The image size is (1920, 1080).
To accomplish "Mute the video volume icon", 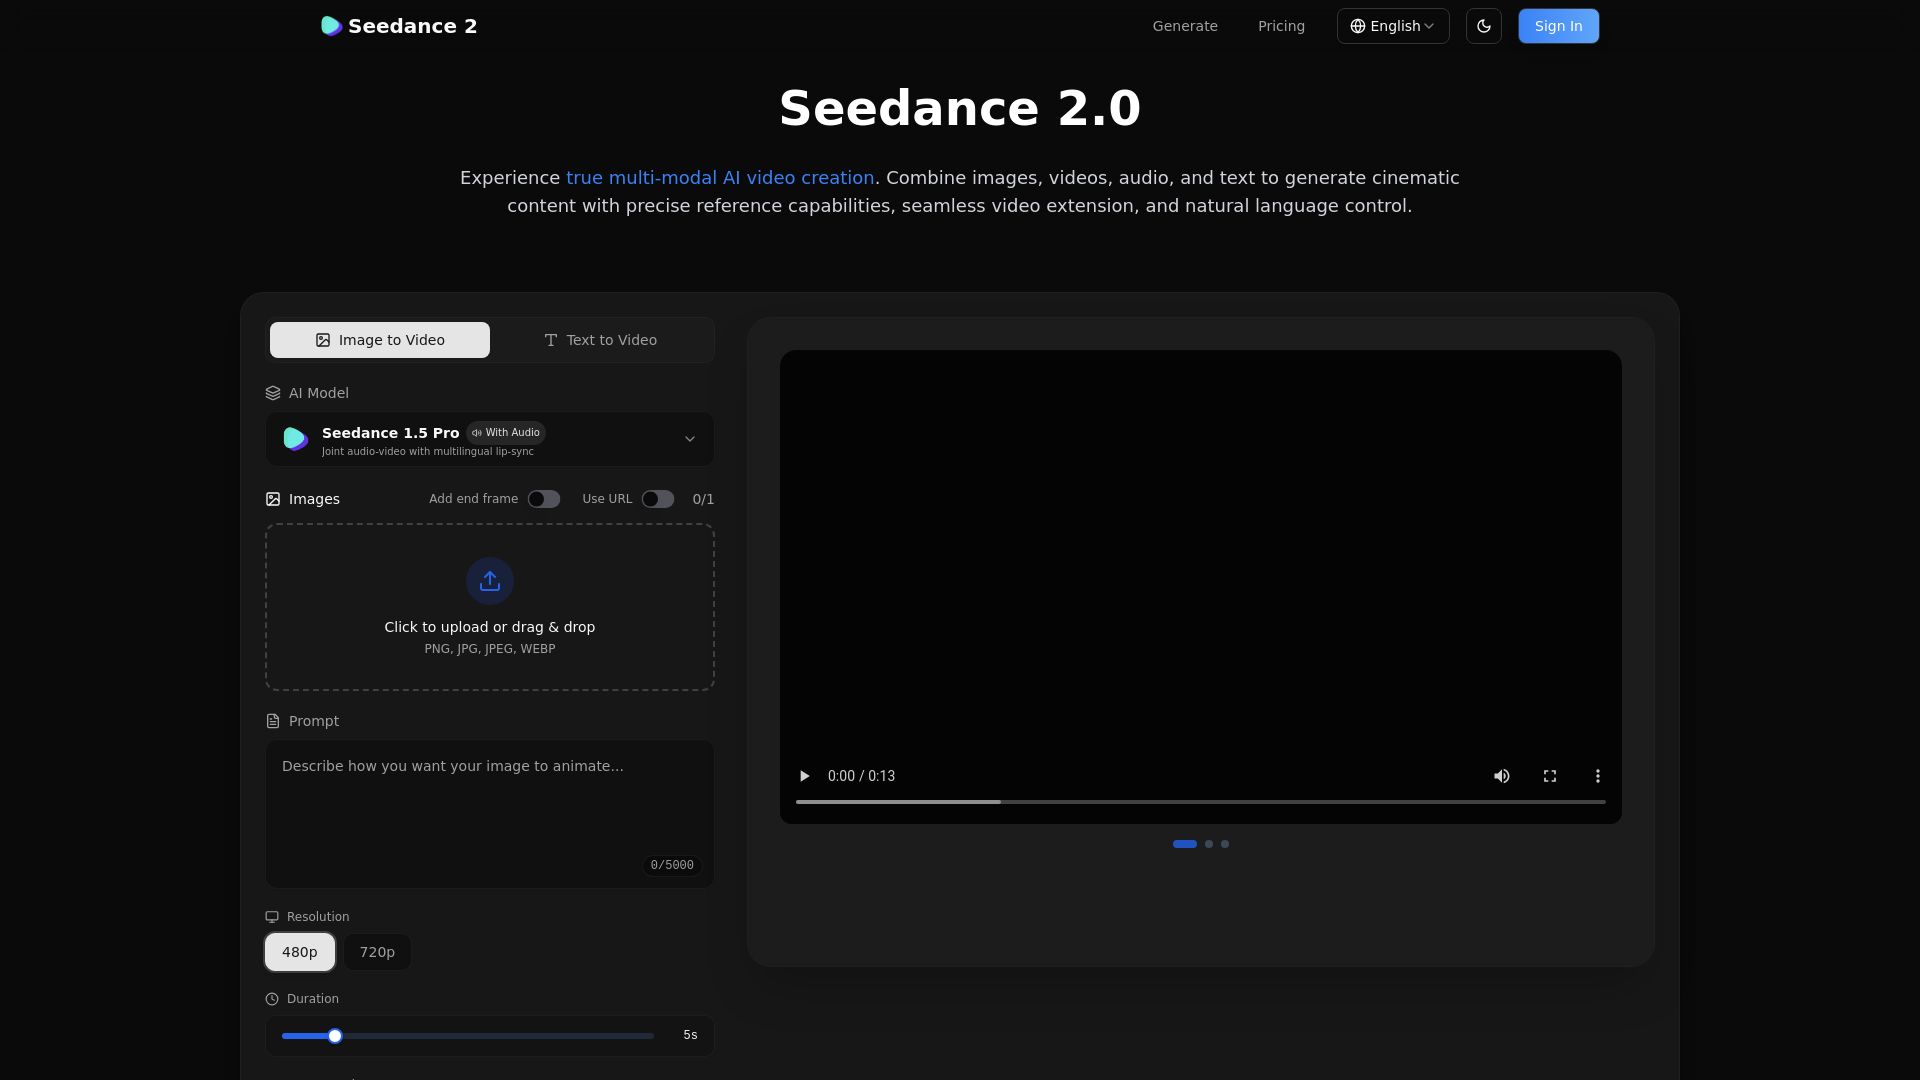I will pyautogui.click(x=1502, y=776).
